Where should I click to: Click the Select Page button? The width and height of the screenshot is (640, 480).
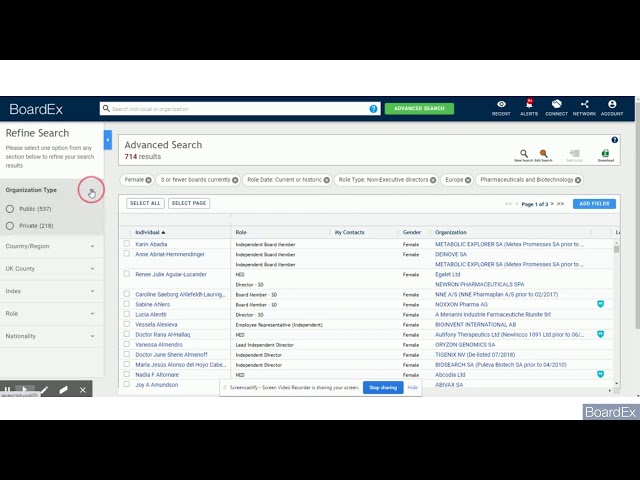(x=189, y=203)
